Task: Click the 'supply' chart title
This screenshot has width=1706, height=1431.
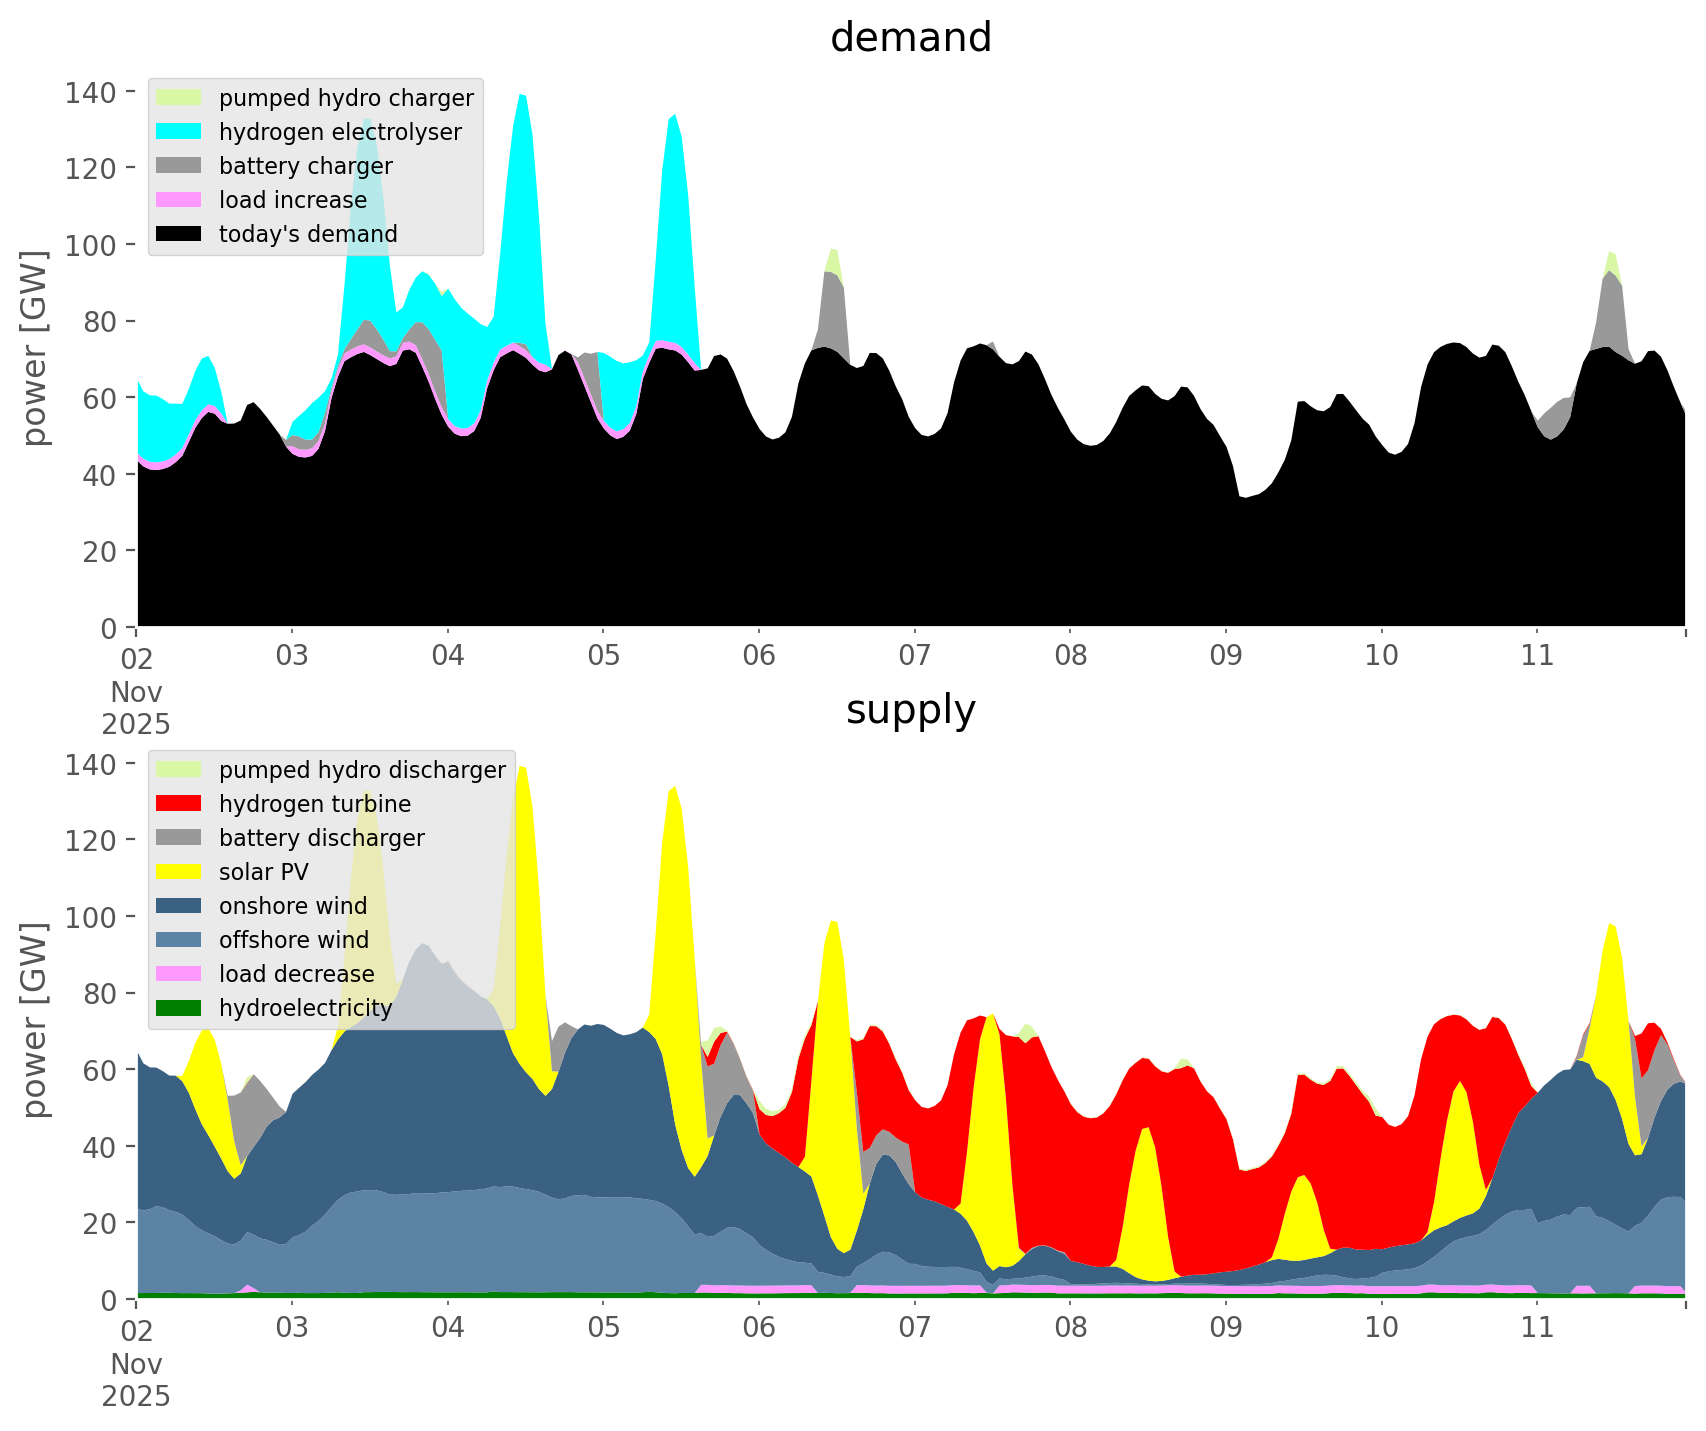Action: 910,710
